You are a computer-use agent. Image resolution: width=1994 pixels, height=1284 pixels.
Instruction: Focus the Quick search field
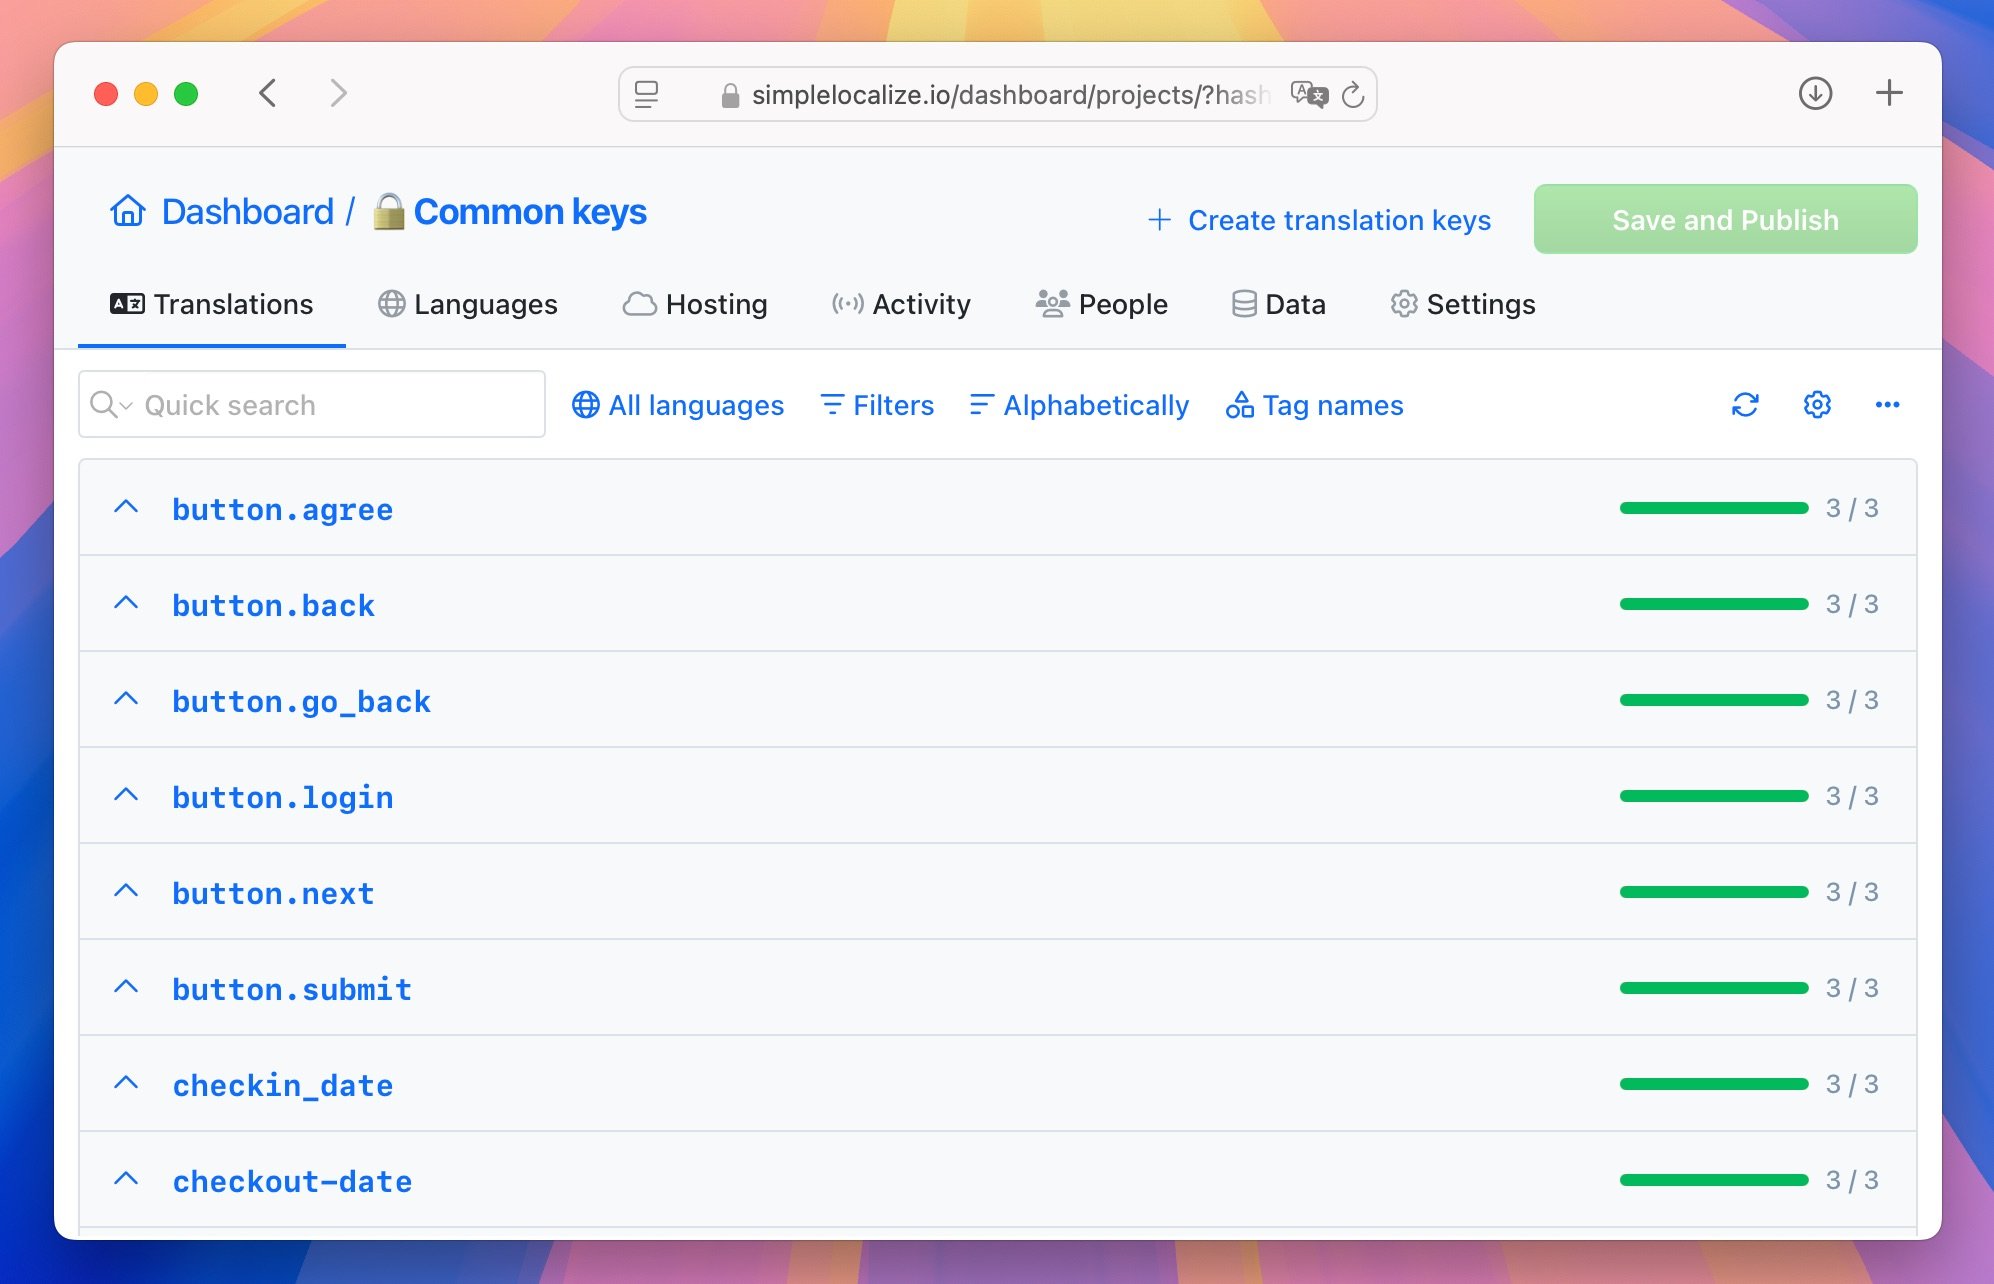point(312,404)
